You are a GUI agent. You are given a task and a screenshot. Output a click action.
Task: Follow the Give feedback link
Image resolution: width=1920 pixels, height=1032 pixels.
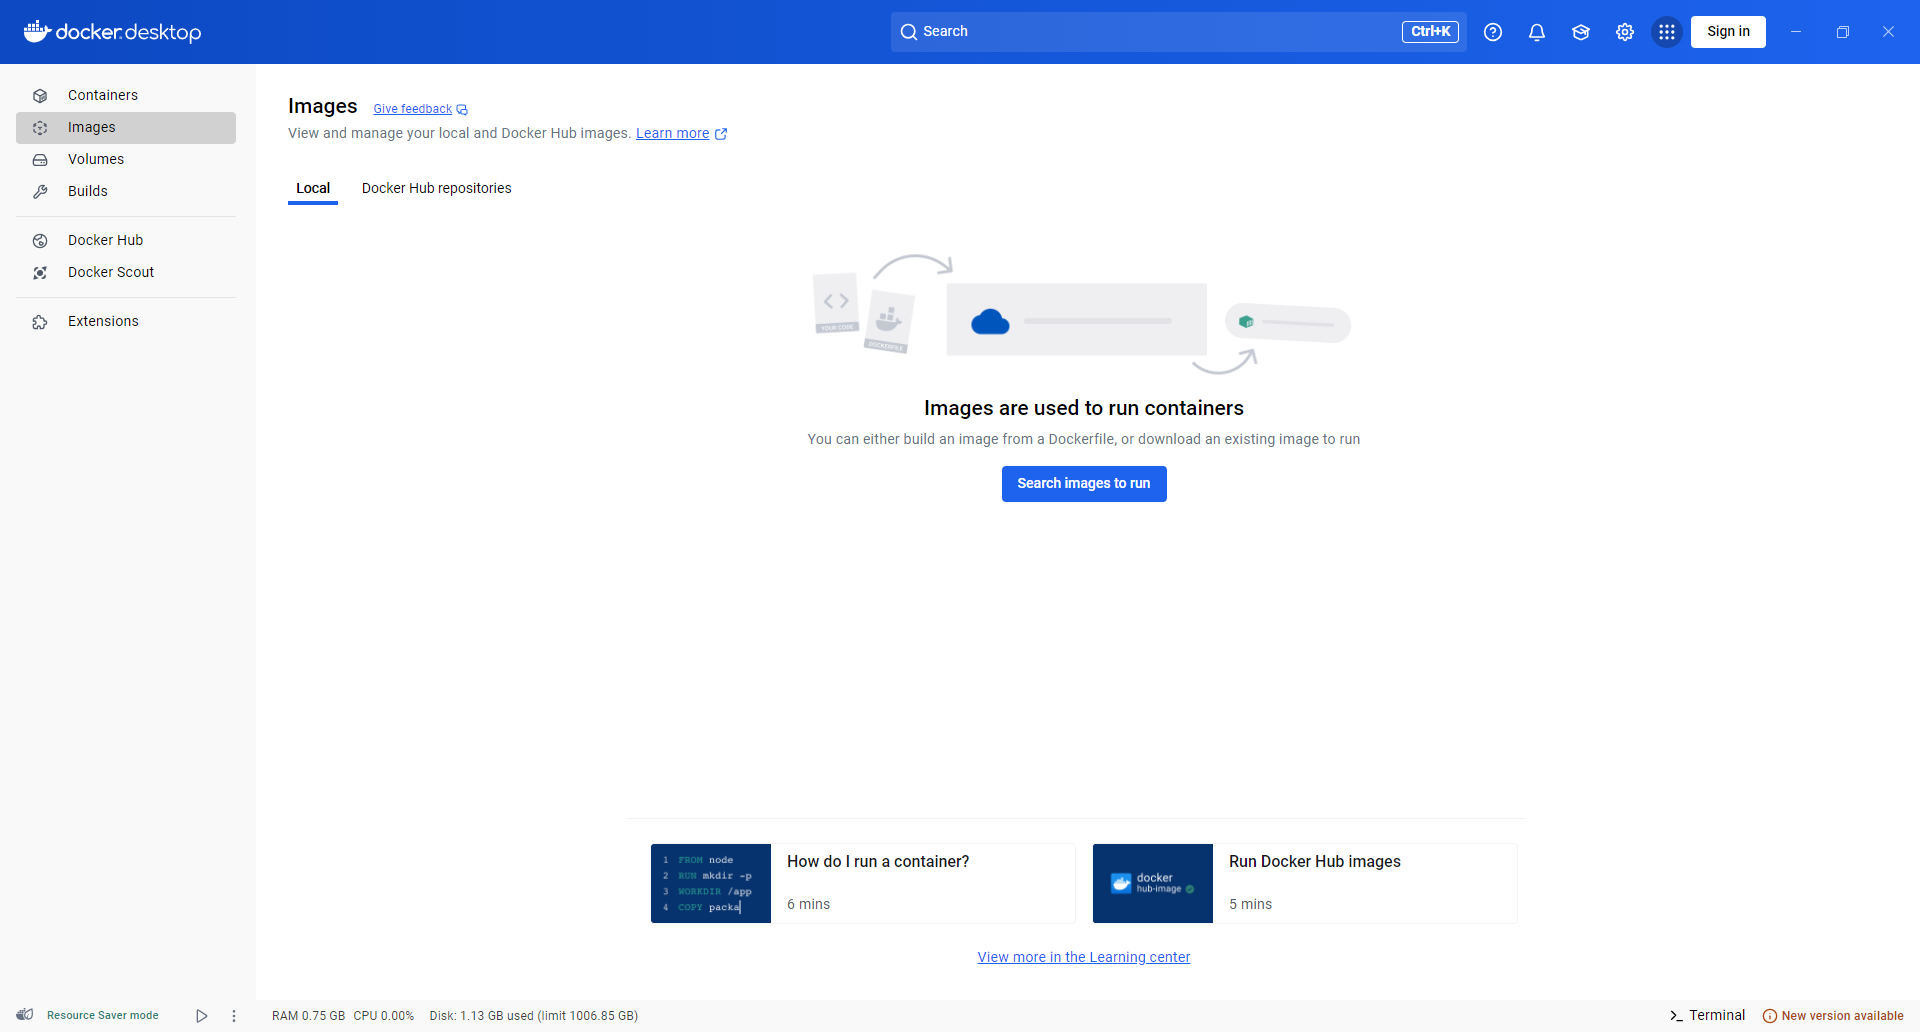[x=413, y=109]
